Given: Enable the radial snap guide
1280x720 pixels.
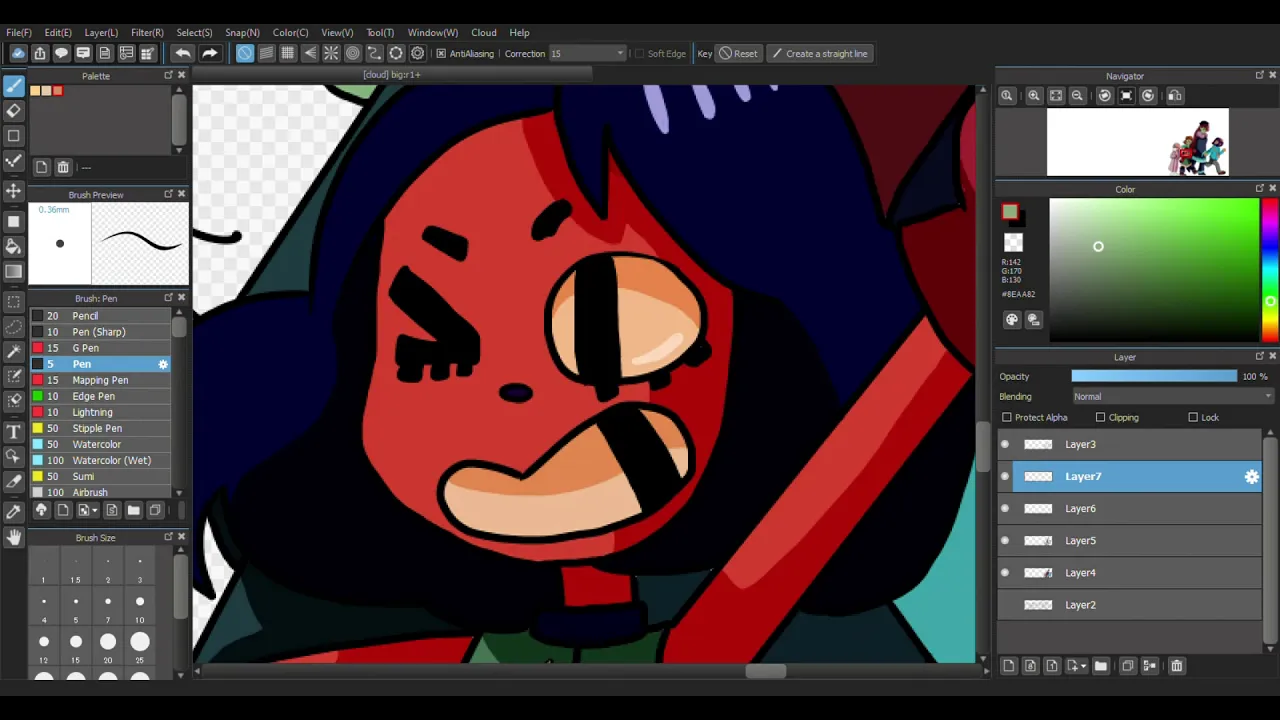Looking at the screenshot, I should point(331,53).
